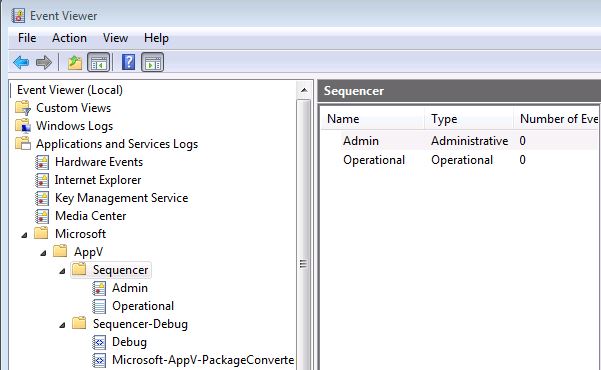Click Applications and Services Logs folder icon

[23, 144]
